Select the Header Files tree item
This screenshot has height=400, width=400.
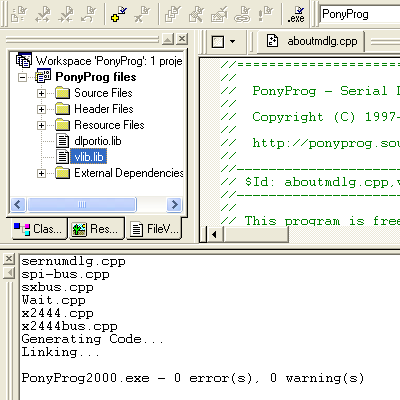point(104,109)
